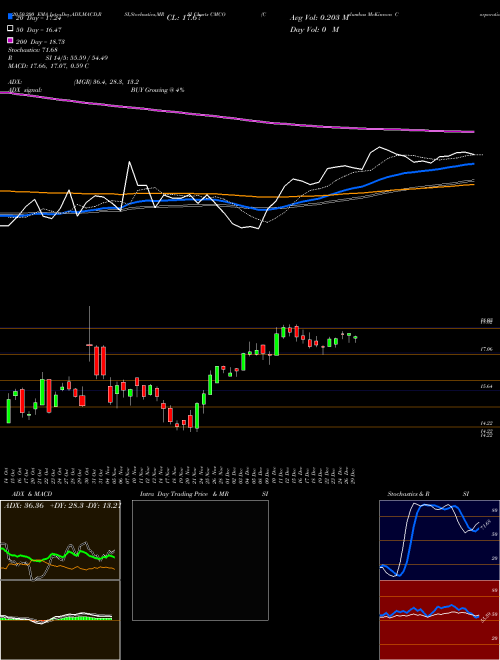Open the blue Stochastics chart panel

pos(439,540)
